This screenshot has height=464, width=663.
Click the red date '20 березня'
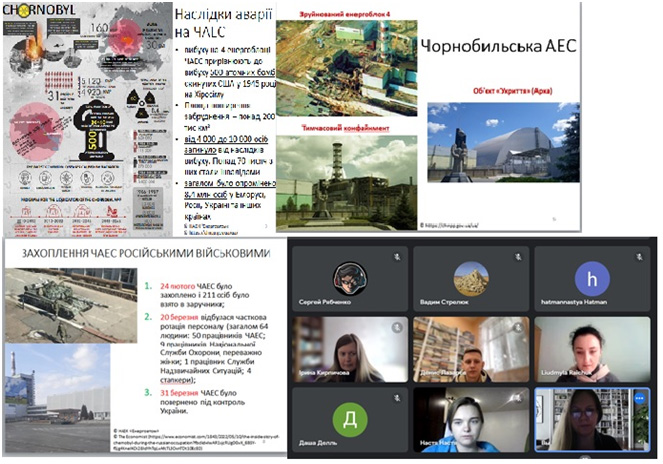(179, 317)
